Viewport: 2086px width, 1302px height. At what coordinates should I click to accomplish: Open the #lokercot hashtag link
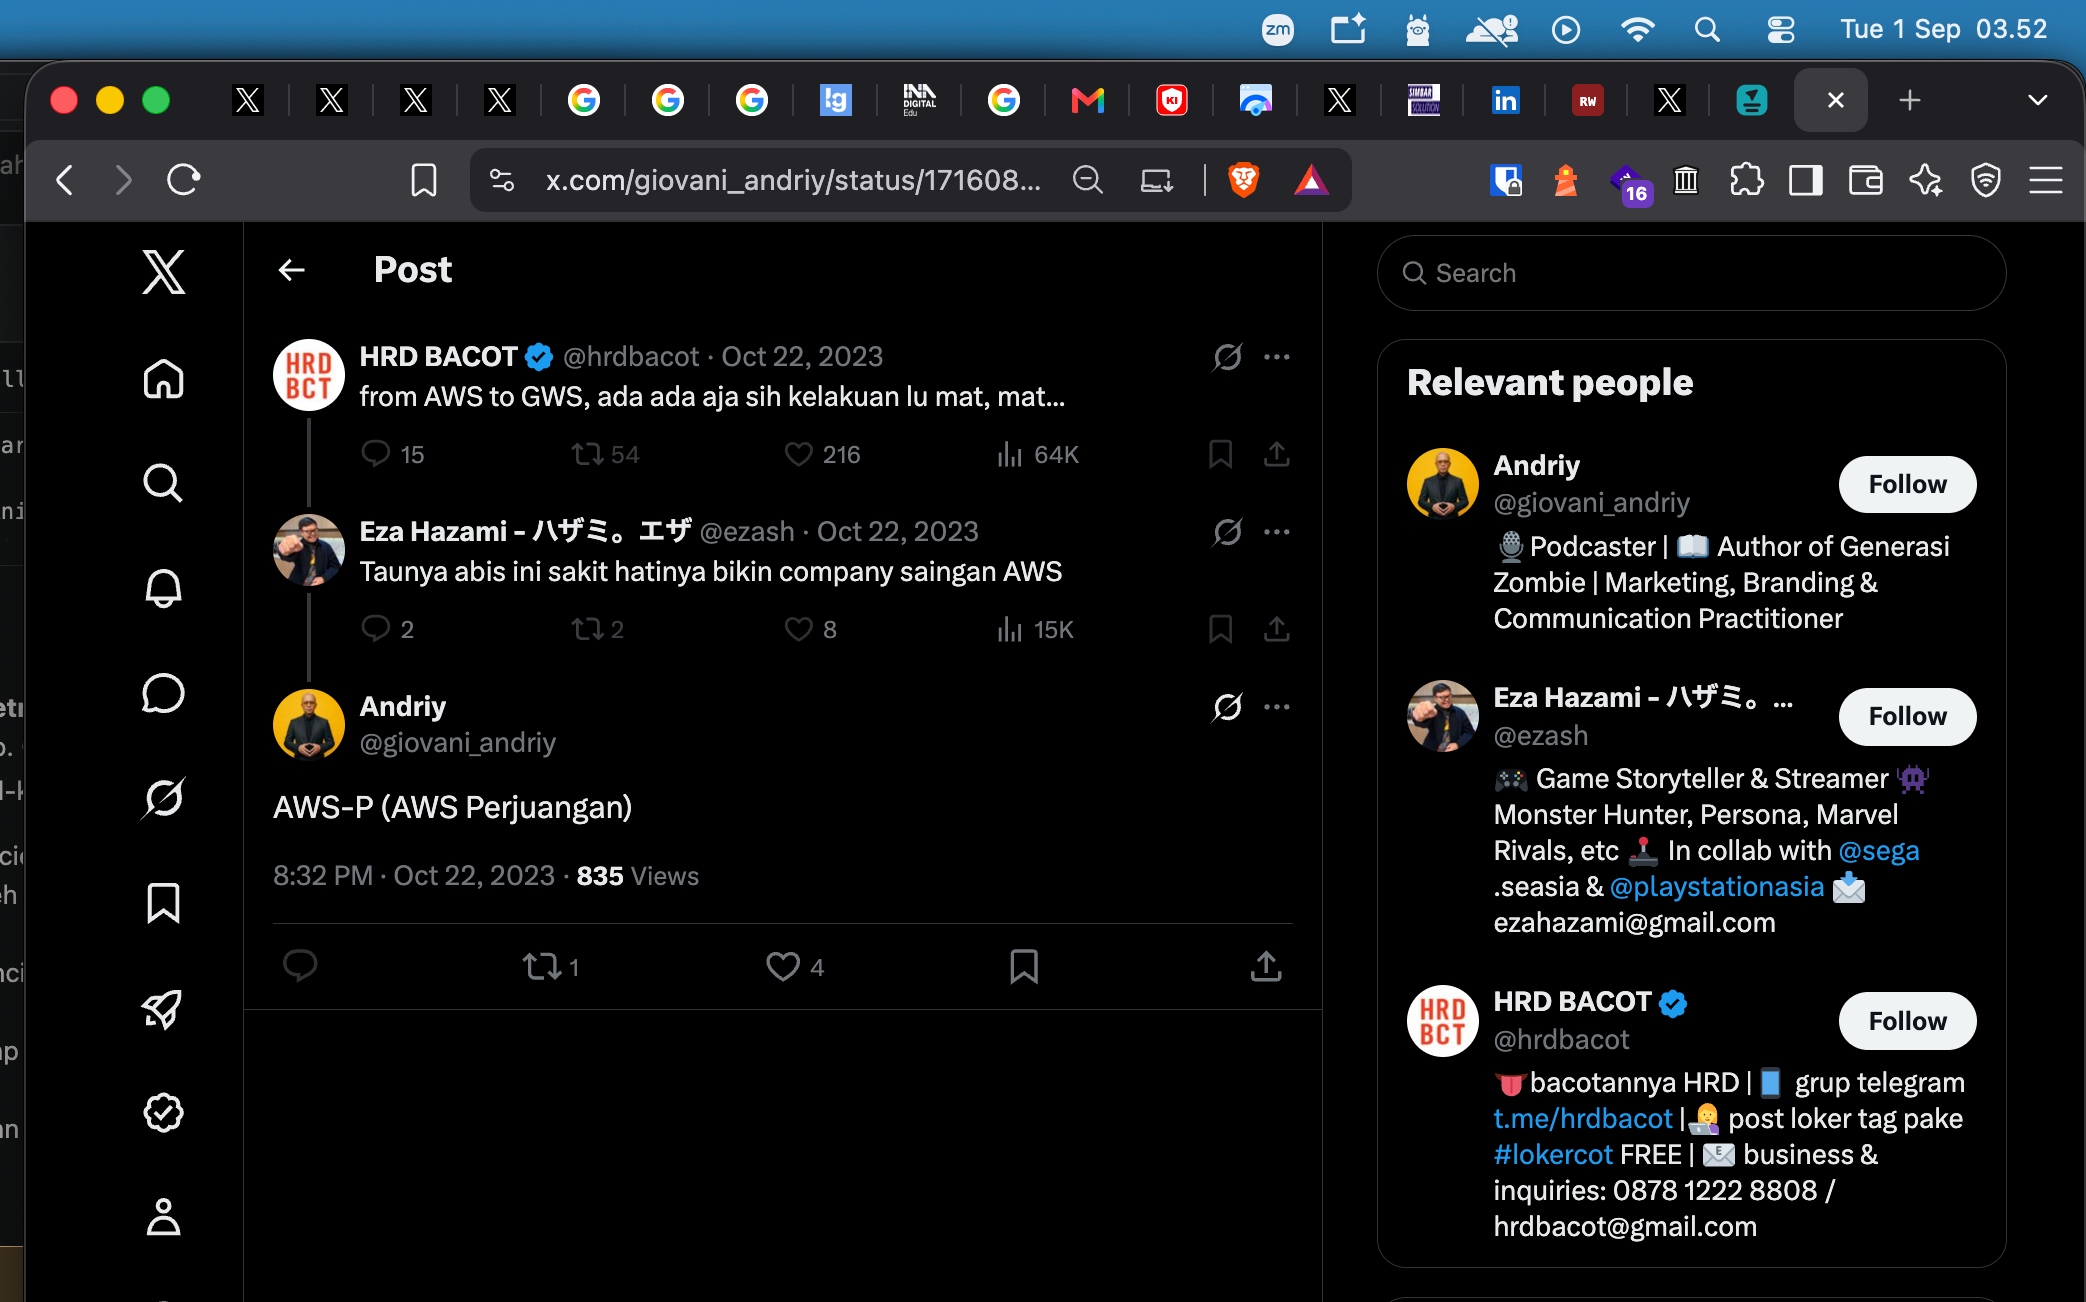pyautogui.click(x=1553, y=1155)
